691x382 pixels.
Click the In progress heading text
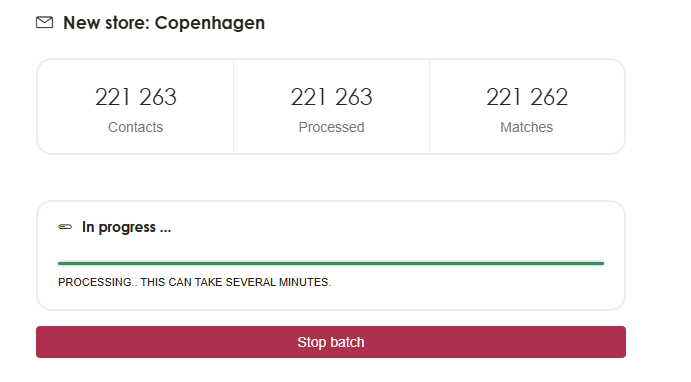[126, 227]
